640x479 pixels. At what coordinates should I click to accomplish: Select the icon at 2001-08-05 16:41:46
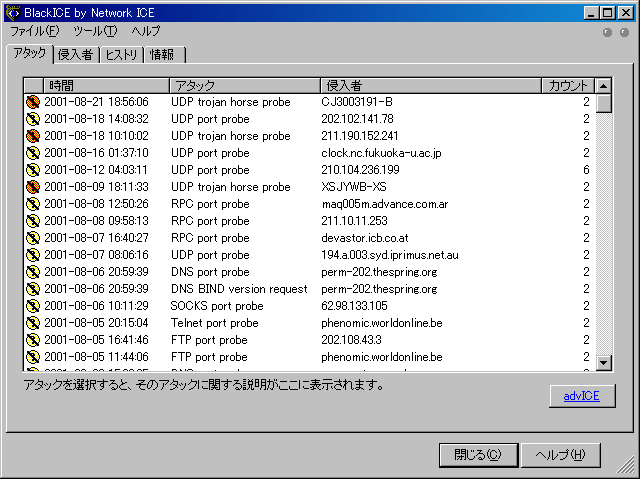pyautogui.click(x=33, y=339)
